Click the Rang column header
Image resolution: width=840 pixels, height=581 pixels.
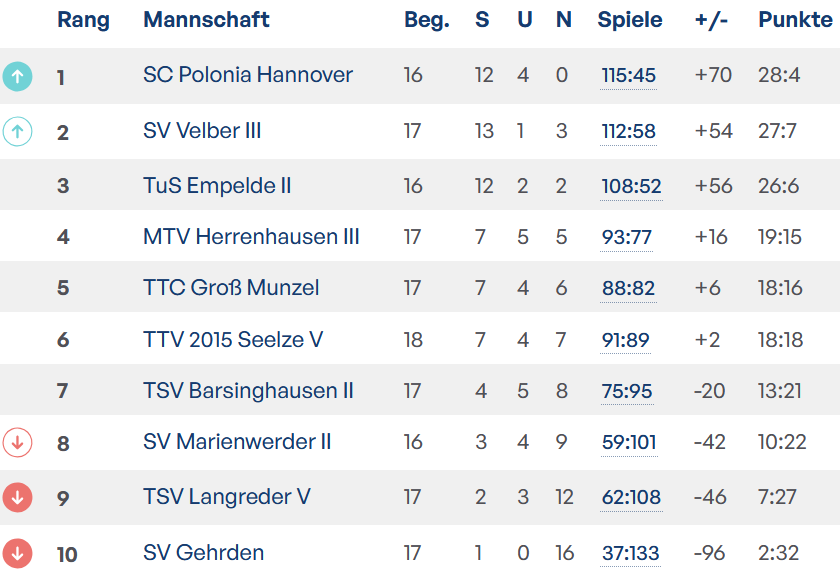[83, 20]
